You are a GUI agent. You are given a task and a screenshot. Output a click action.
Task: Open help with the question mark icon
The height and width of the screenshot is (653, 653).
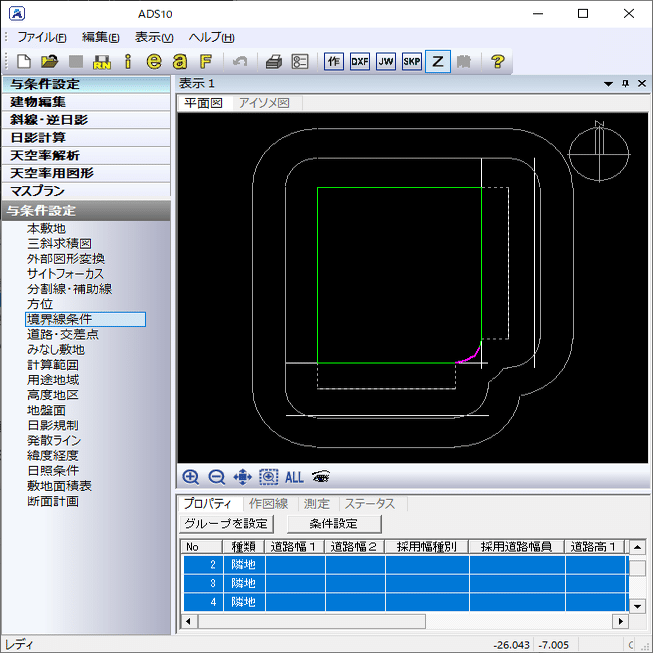498,62
